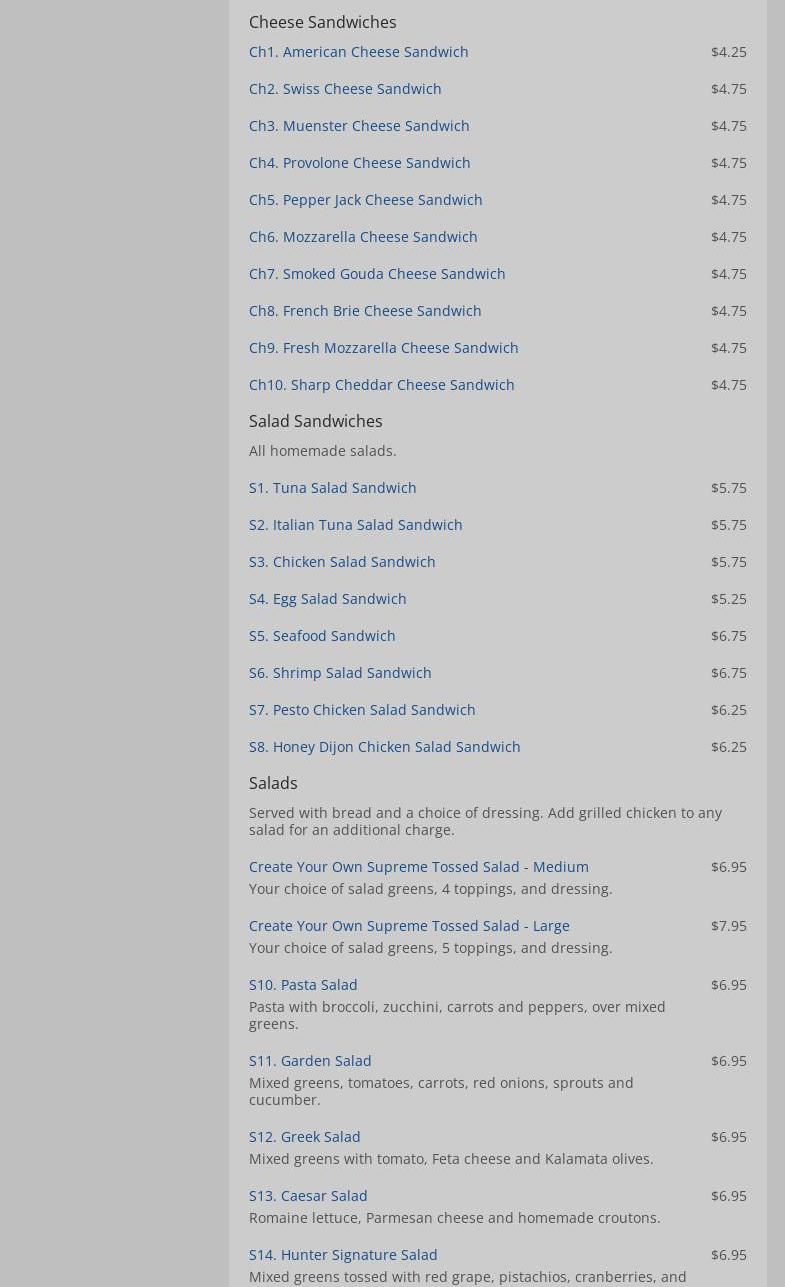
Task: Select S11. Garden Salad
Action: click(x=310, y=1061)
